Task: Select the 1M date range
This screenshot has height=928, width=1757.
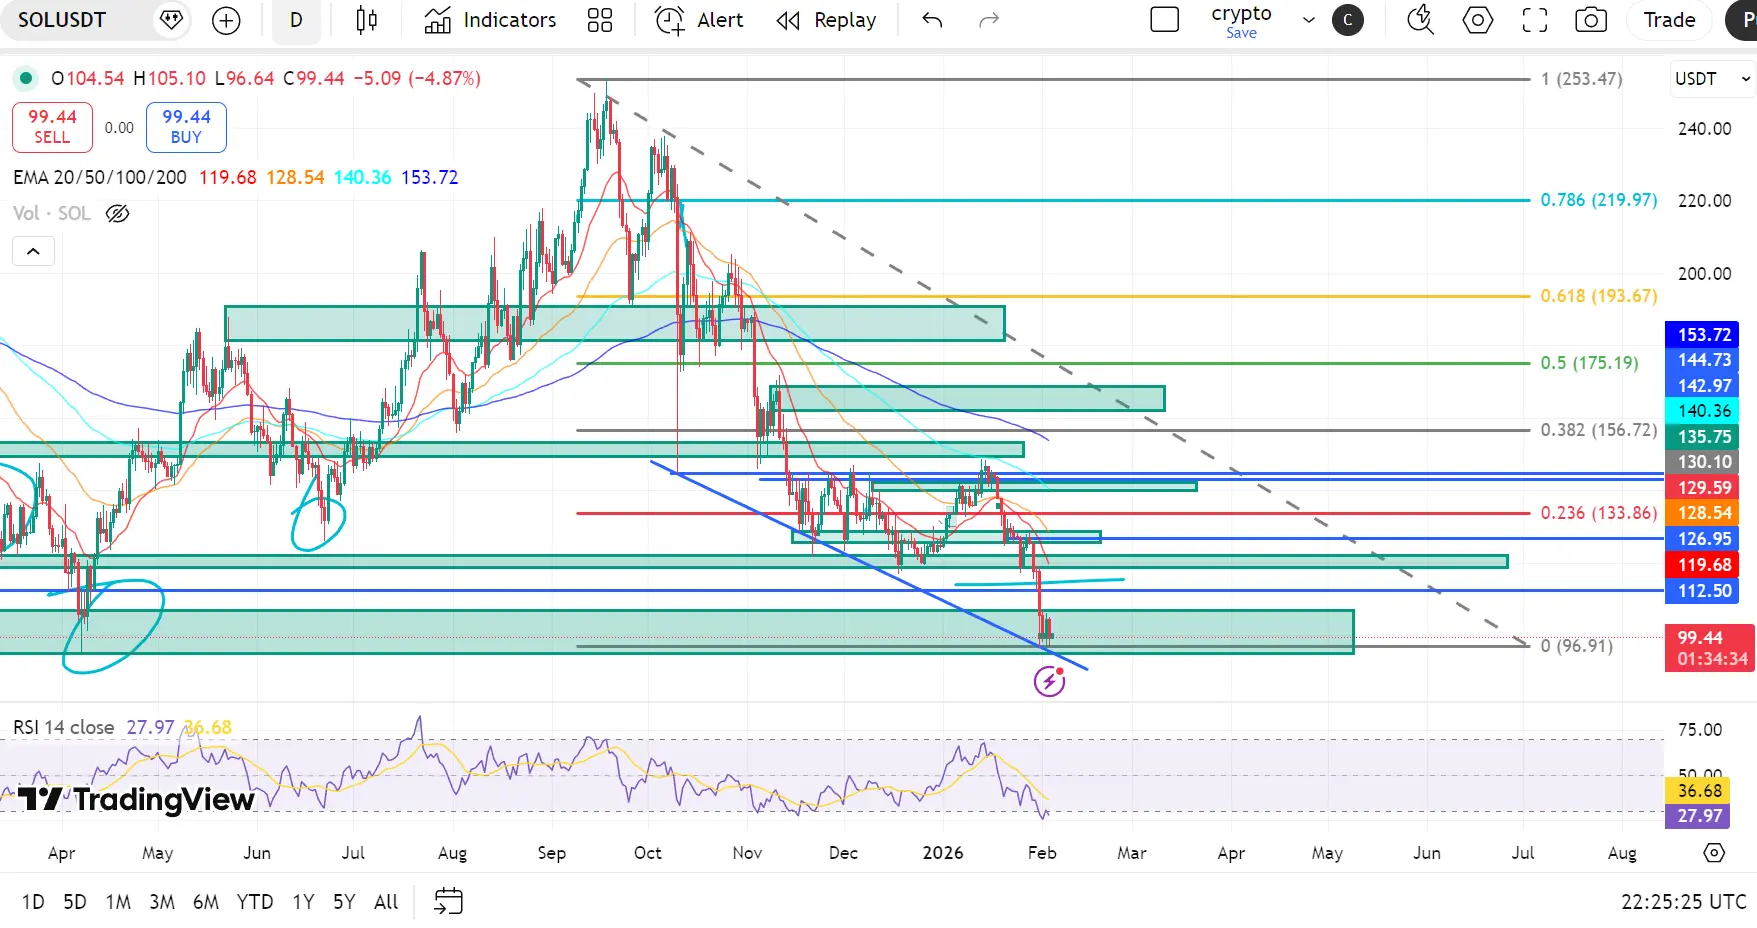Action: 118,902
